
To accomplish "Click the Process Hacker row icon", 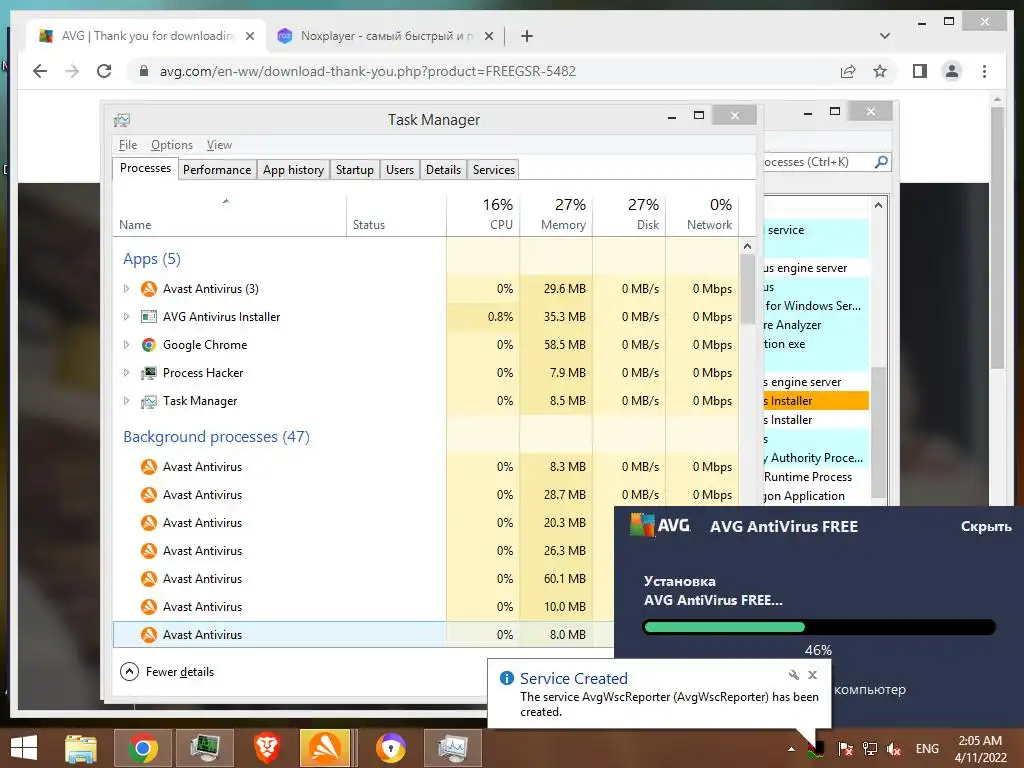I will [x=149, y=373].
